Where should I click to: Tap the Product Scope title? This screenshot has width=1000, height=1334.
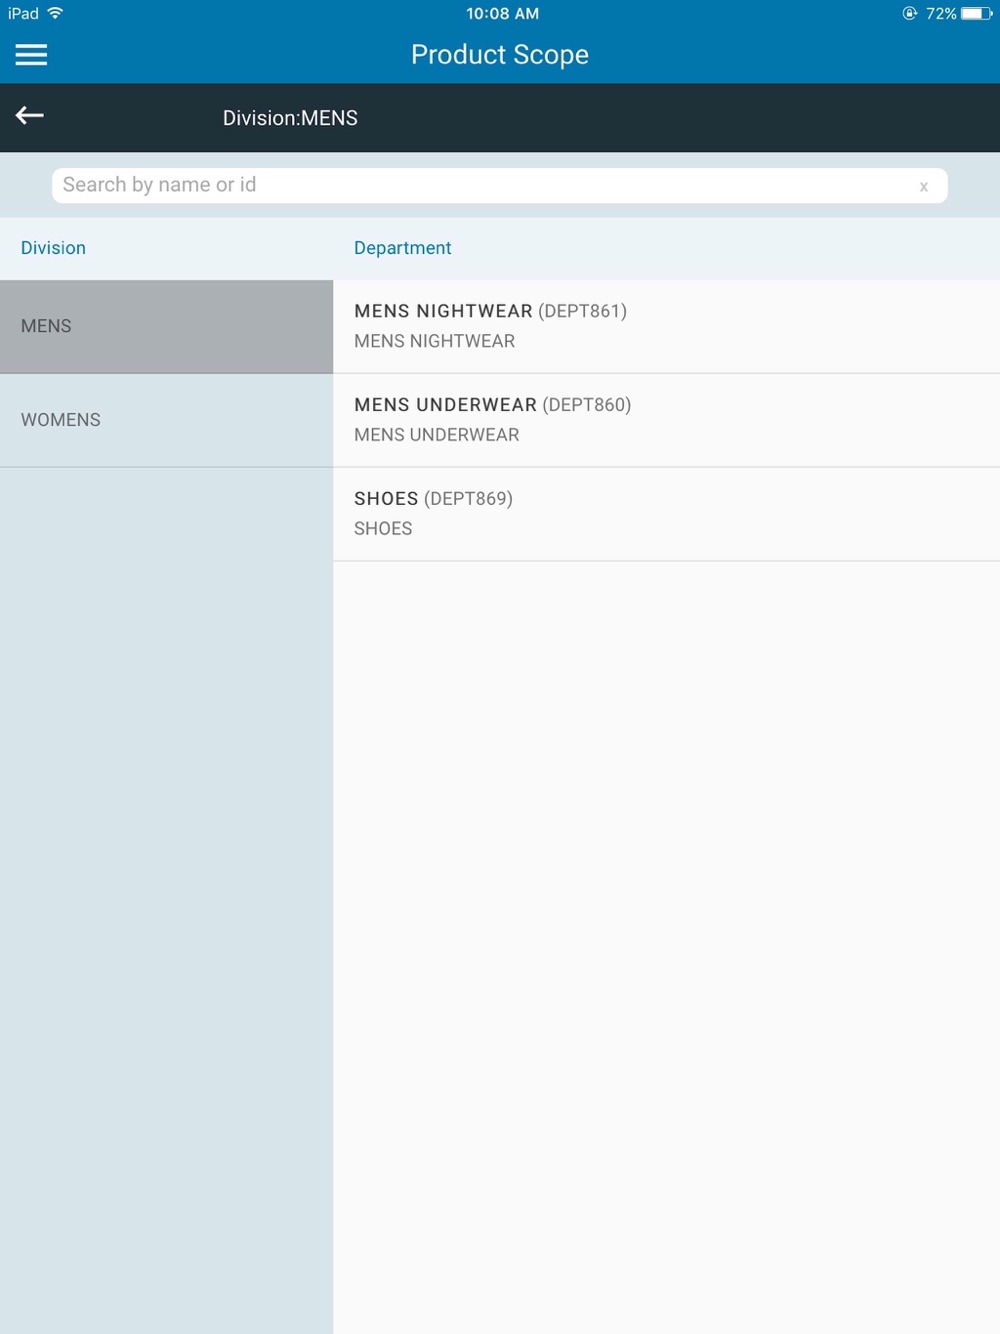500,55
